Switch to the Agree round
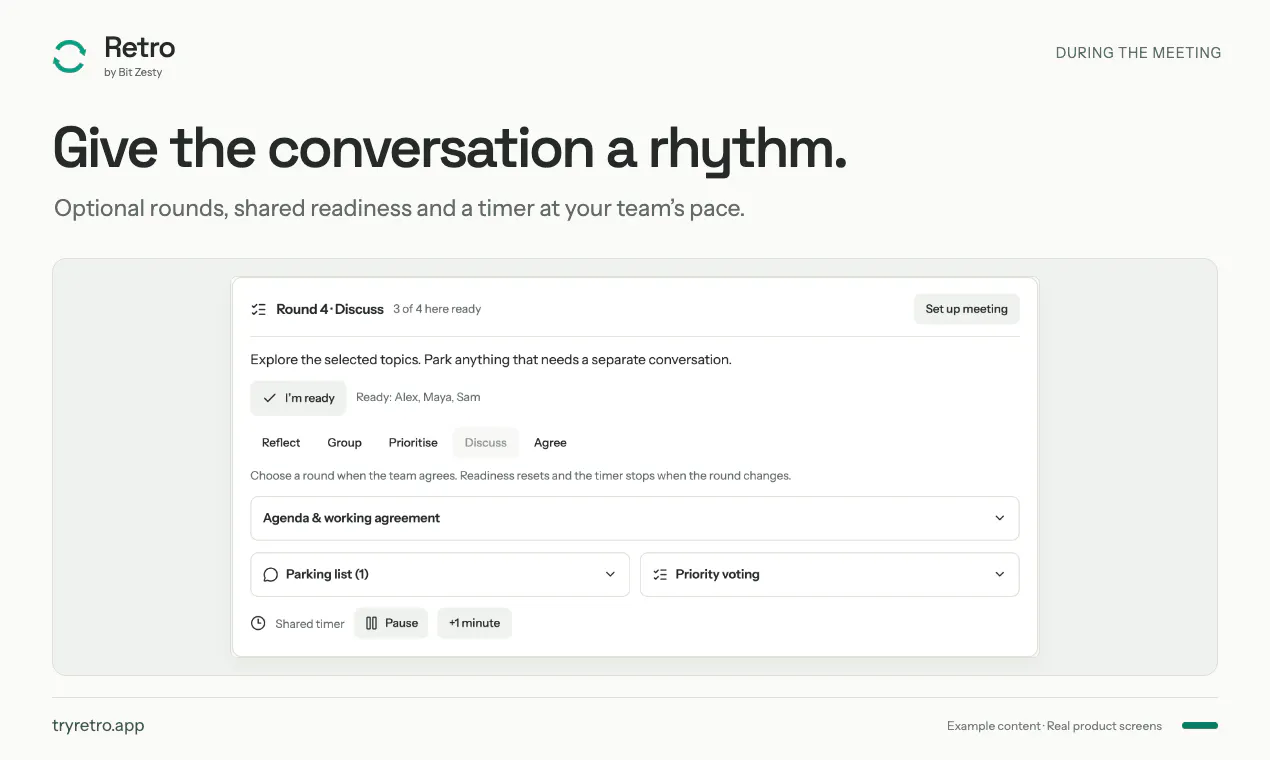 (550, 443)
